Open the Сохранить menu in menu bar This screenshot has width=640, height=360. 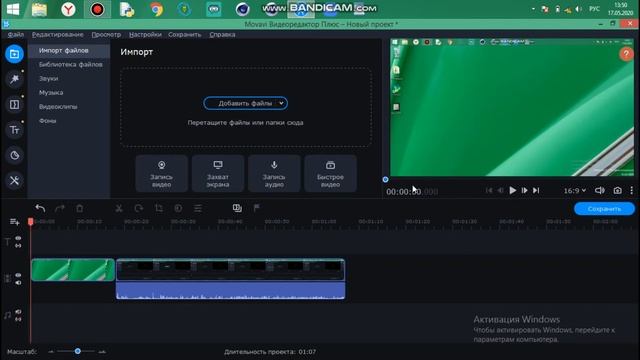click(184, 35)
